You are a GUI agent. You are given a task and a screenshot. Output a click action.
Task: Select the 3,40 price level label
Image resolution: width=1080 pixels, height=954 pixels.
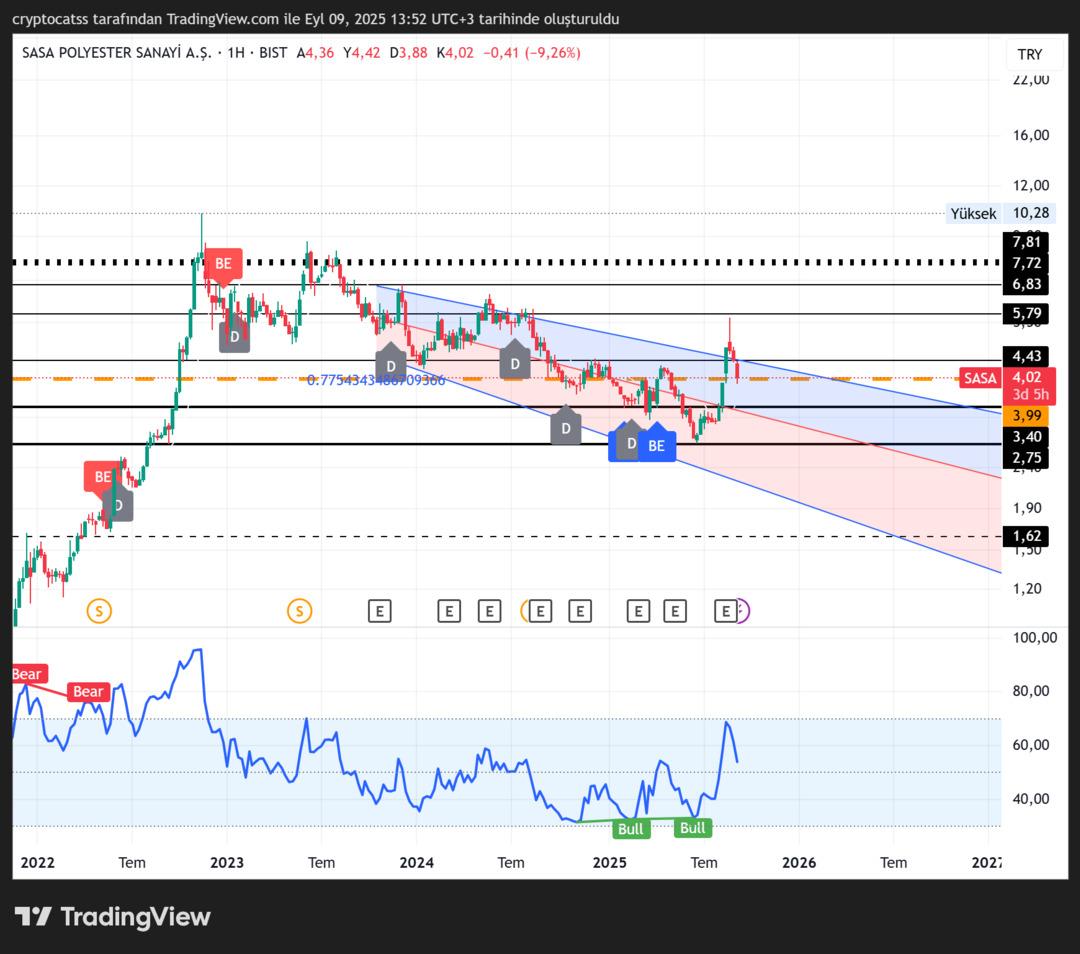1026,437
